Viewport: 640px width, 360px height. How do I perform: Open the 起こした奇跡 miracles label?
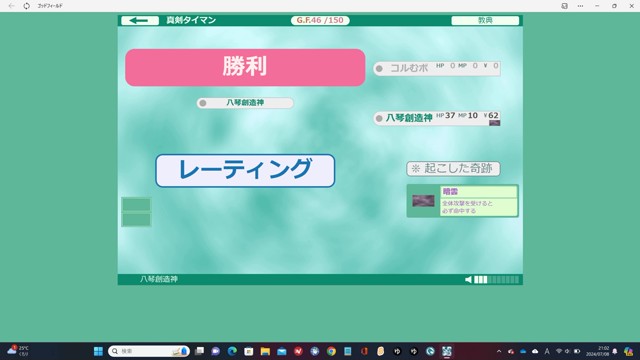point(453,169)
